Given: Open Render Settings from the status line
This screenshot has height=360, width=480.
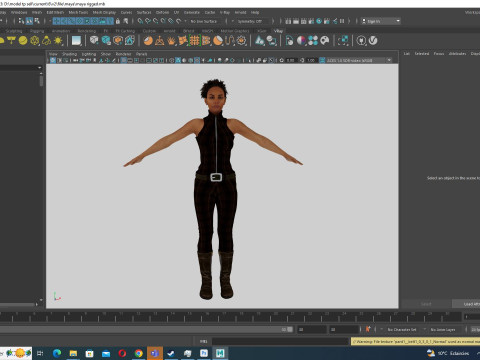Looking at the screenshot, I should coord(311,21).
